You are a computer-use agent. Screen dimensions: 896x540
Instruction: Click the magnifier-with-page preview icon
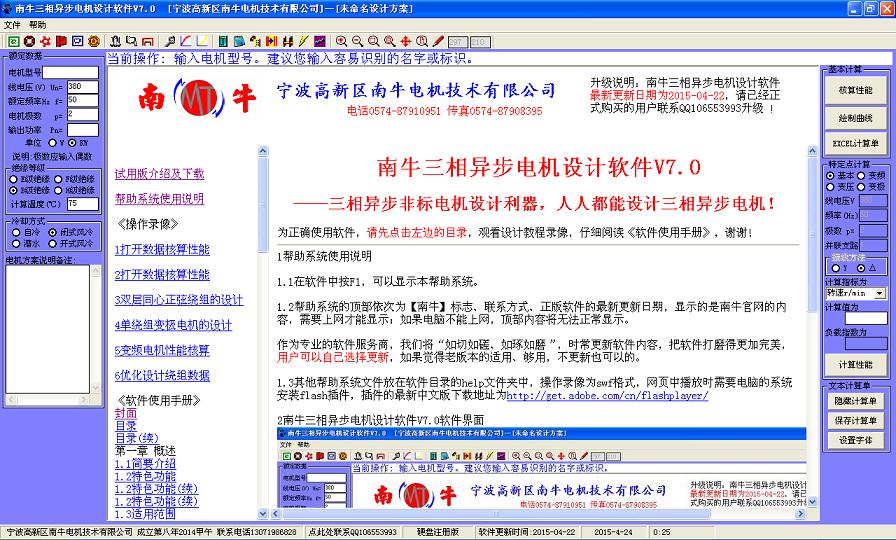coord(131,41)
